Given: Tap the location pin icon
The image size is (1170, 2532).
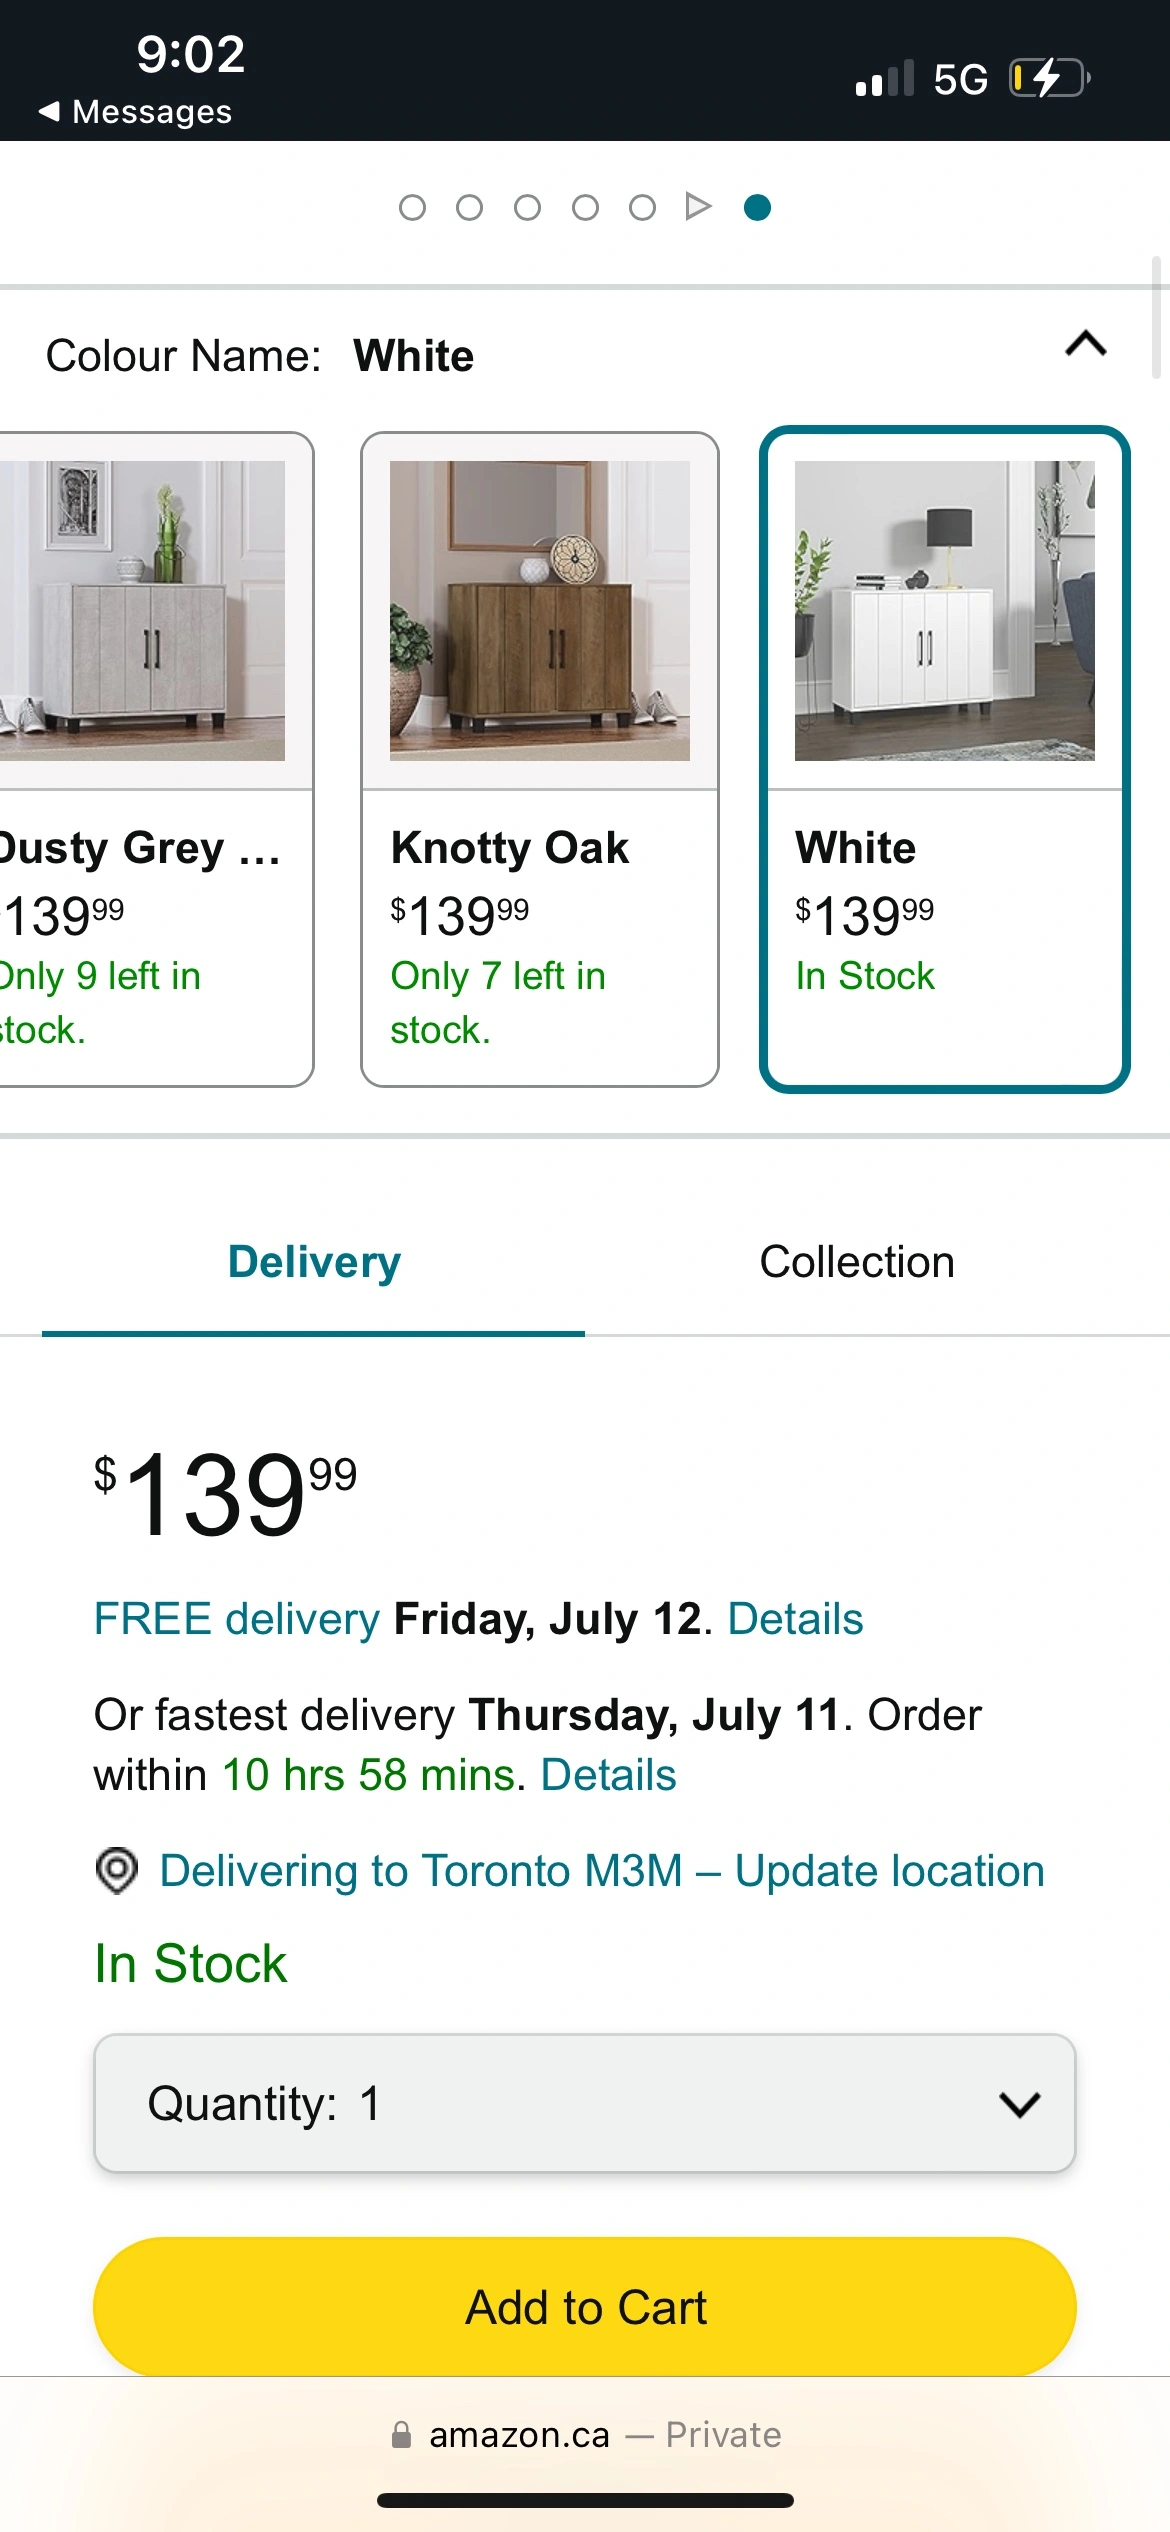Looking at the screenshot, I should click(x=117, y=1870).
